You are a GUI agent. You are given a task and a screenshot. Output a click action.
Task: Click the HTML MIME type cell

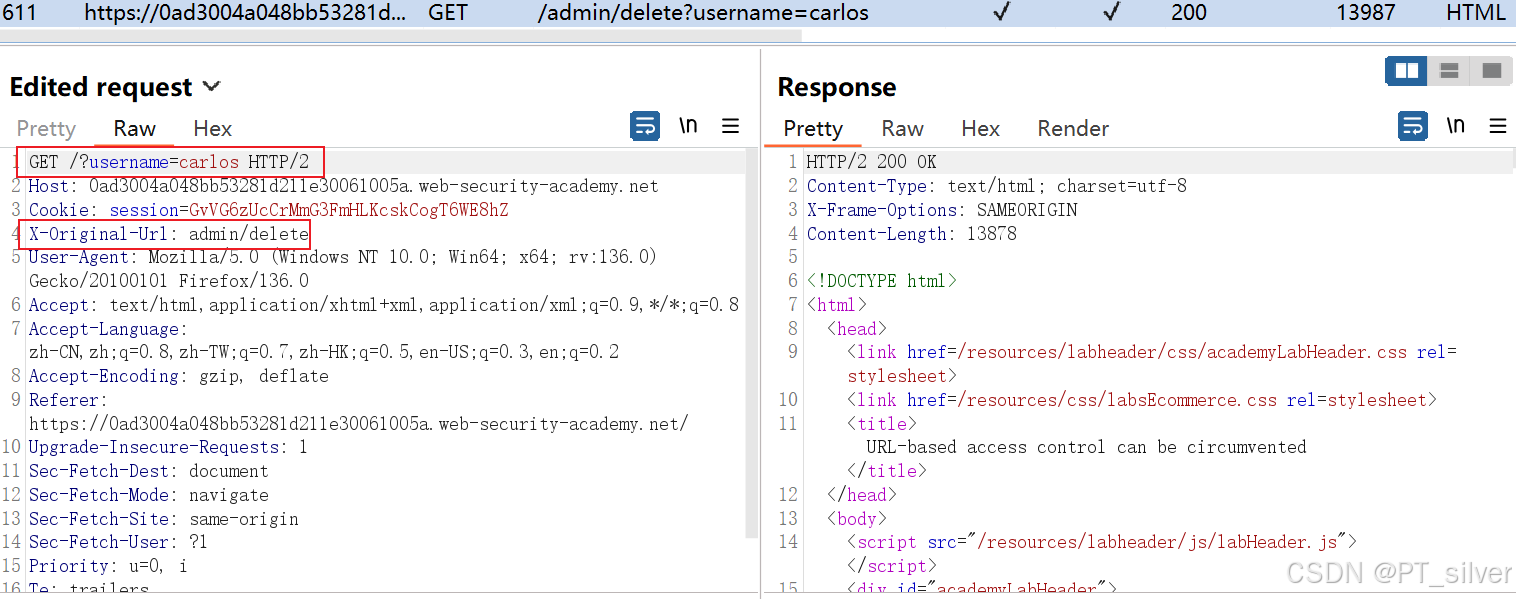(x=1476, y=13)
